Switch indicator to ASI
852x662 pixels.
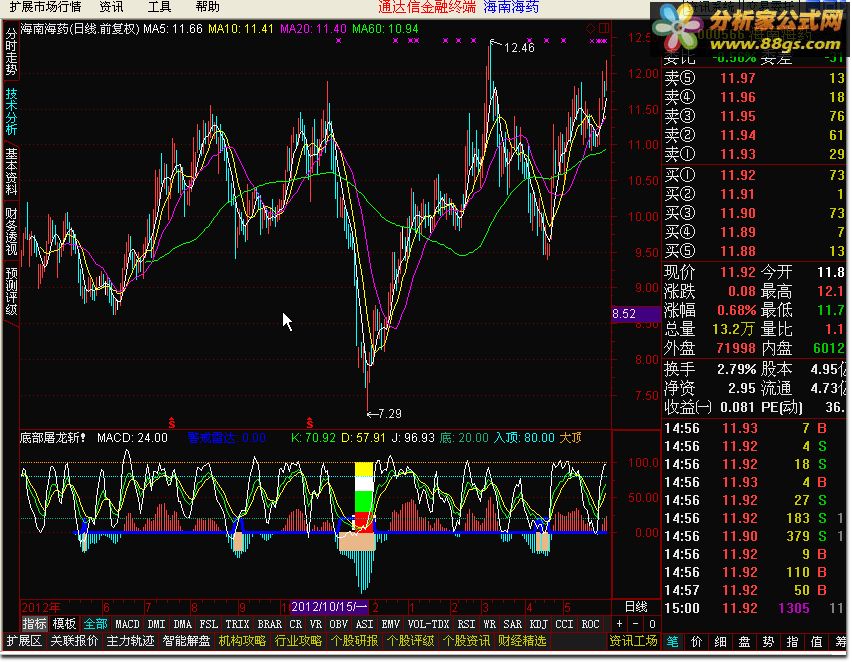coord(365,624)
